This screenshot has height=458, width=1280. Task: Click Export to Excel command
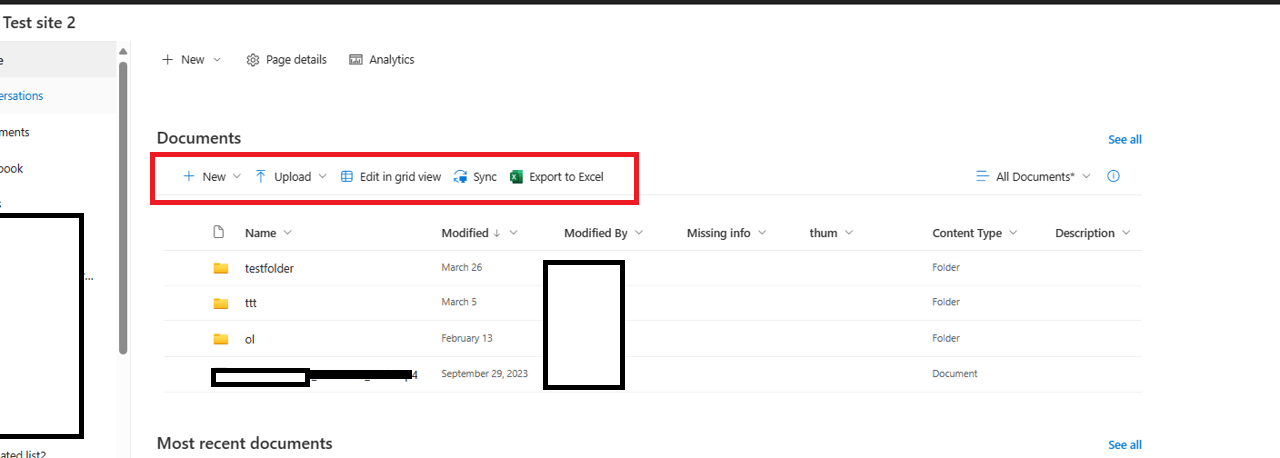(x=557, y=177)
